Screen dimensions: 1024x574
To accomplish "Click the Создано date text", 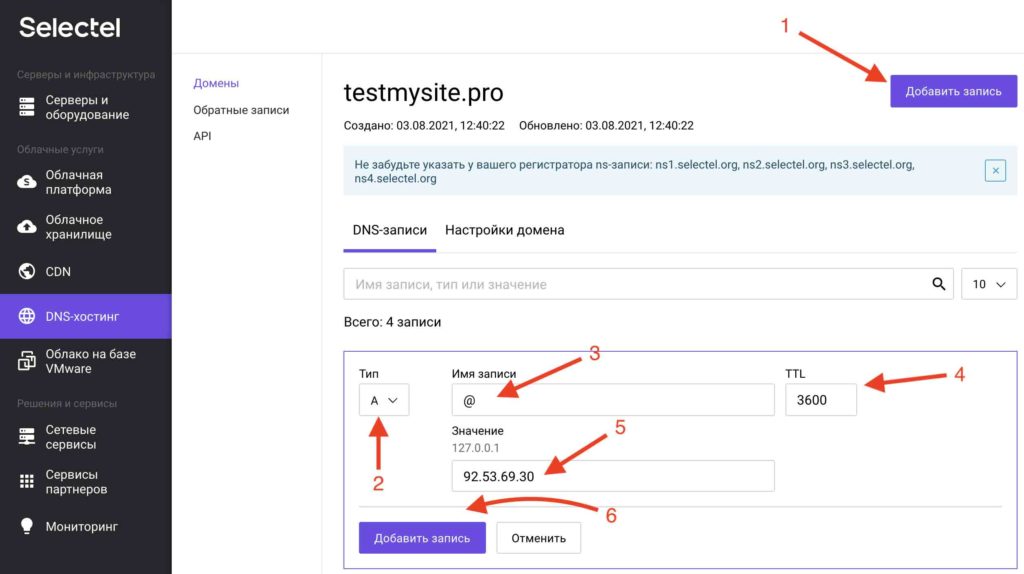I will (x=424, y=125).
